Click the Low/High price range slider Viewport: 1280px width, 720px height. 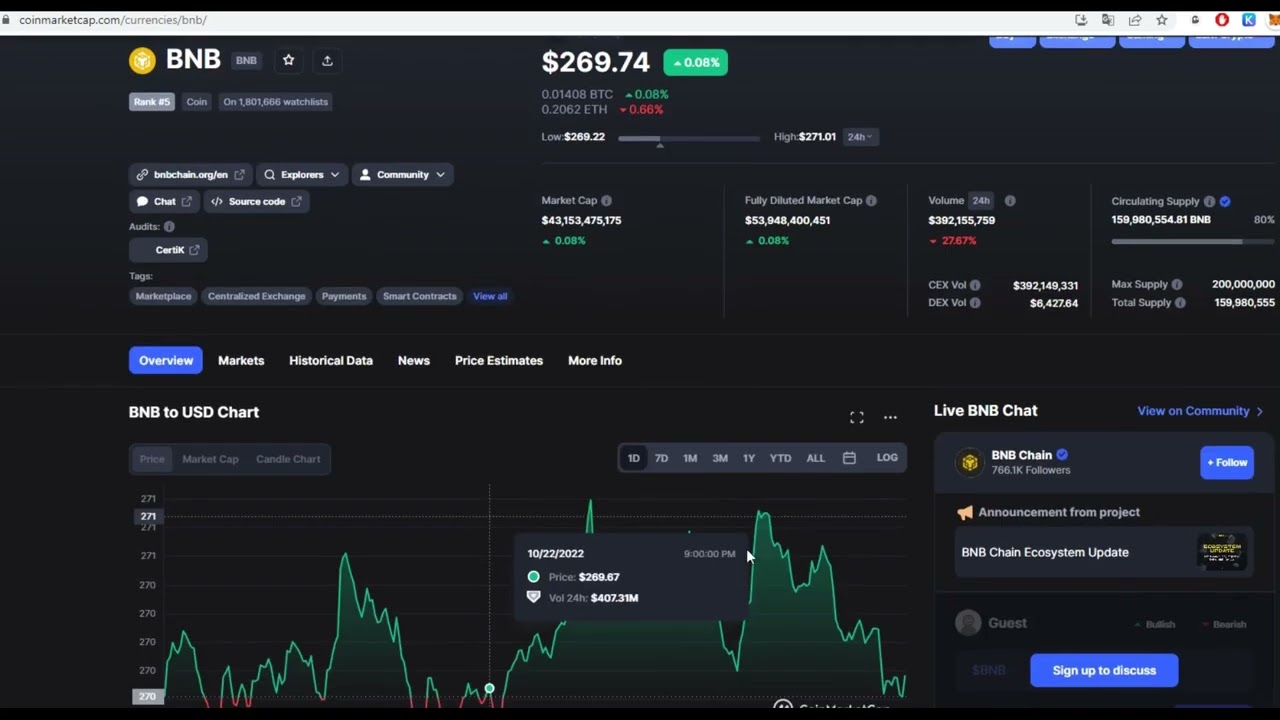coord(689,138)
